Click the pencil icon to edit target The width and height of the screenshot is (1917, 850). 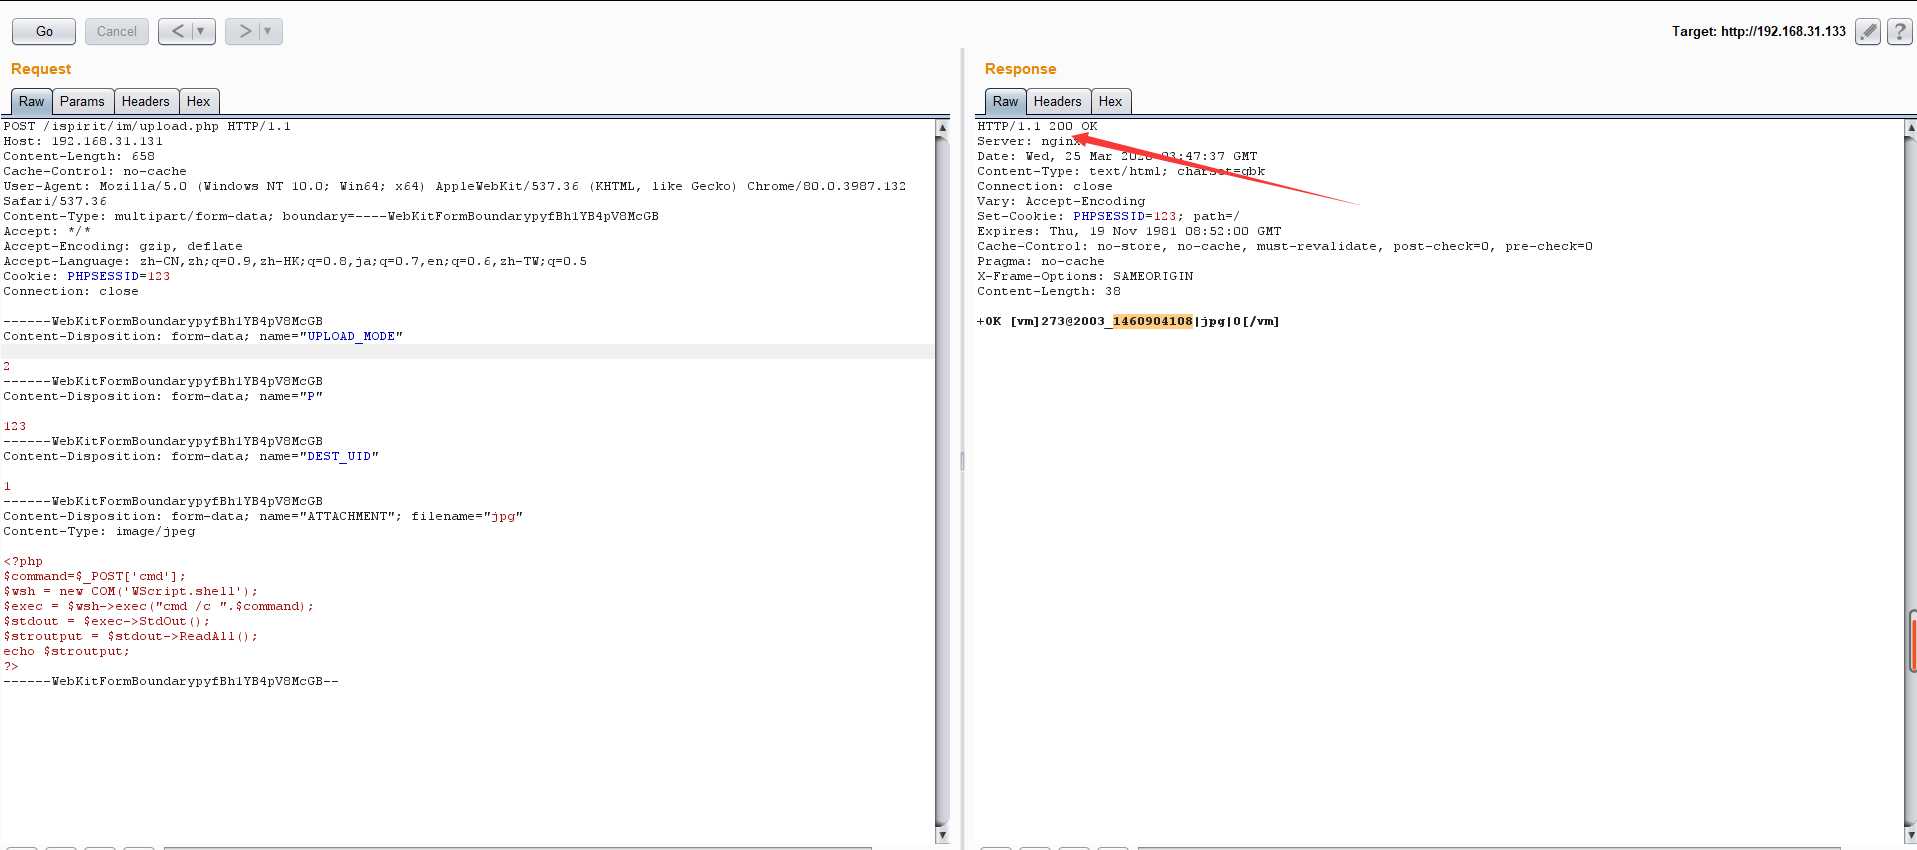(1867, 32)
